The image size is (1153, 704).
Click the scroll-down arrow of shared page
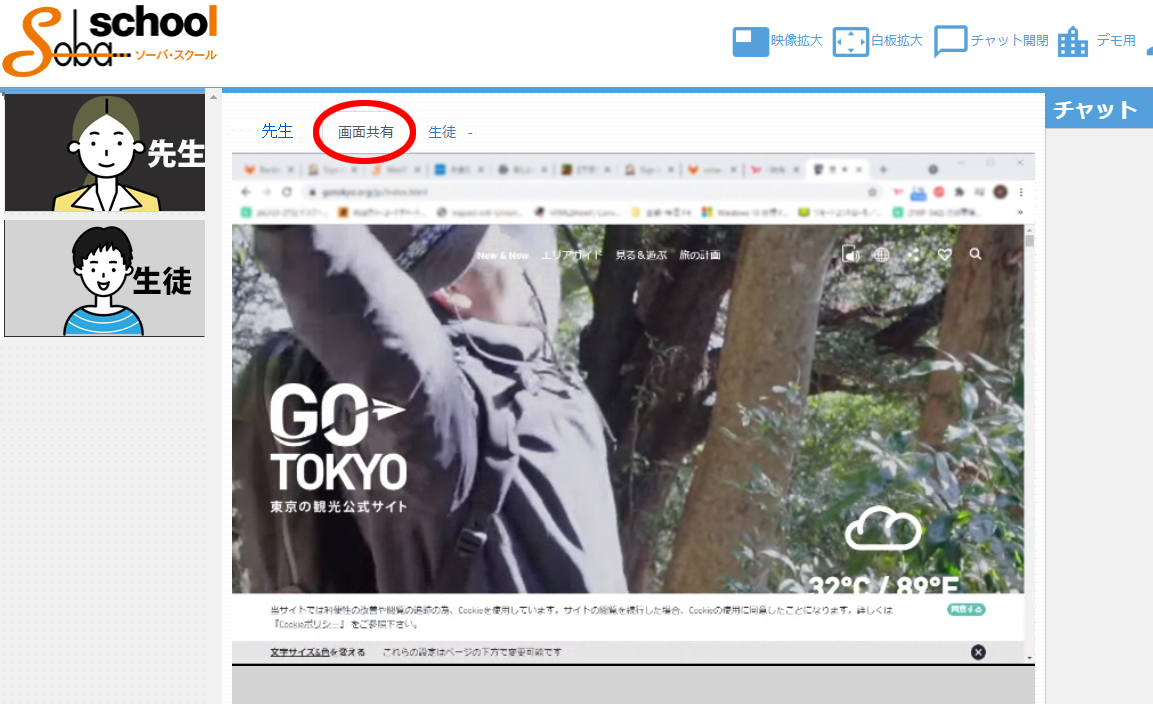(1029, 658)
